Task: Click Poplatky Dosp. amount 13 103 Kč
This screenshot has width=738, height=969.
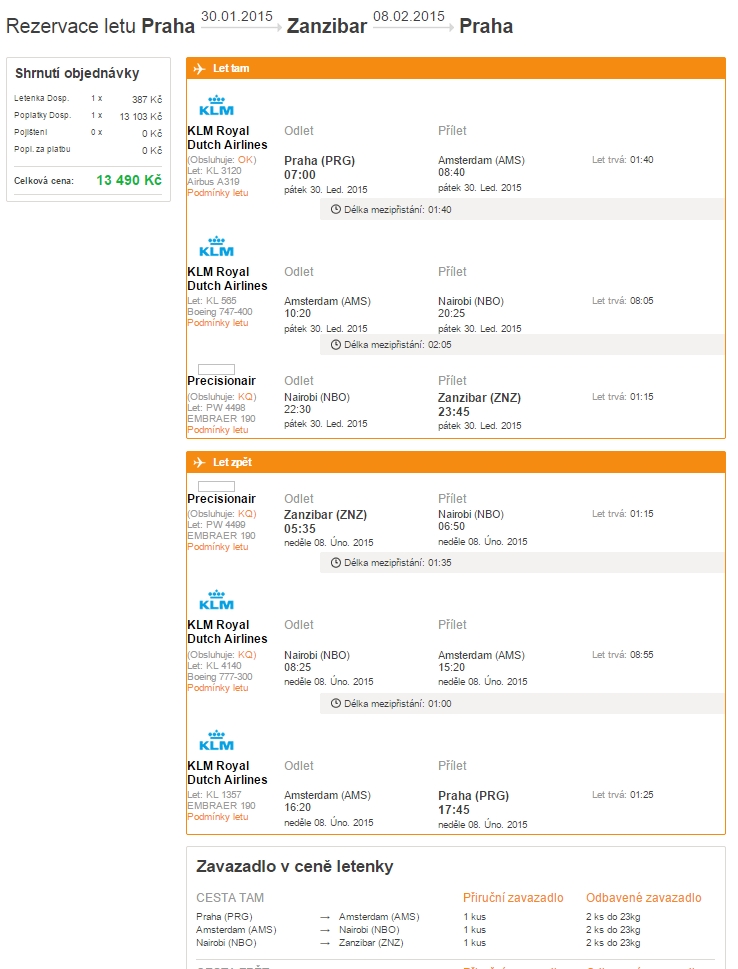Action: pyautogui.click(x=141, y=117)
